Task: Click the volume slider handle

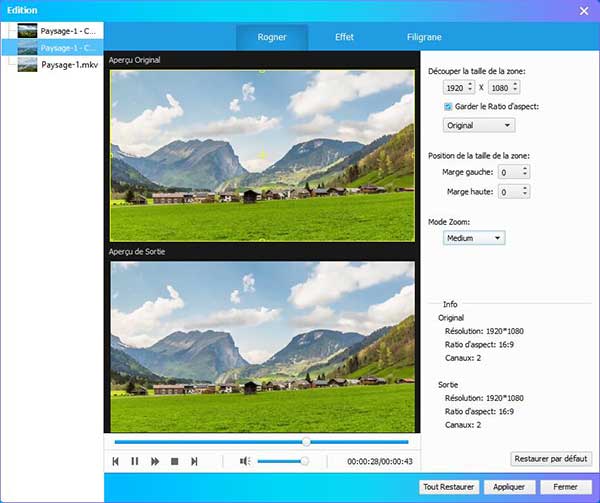Action: click(304, 461)
